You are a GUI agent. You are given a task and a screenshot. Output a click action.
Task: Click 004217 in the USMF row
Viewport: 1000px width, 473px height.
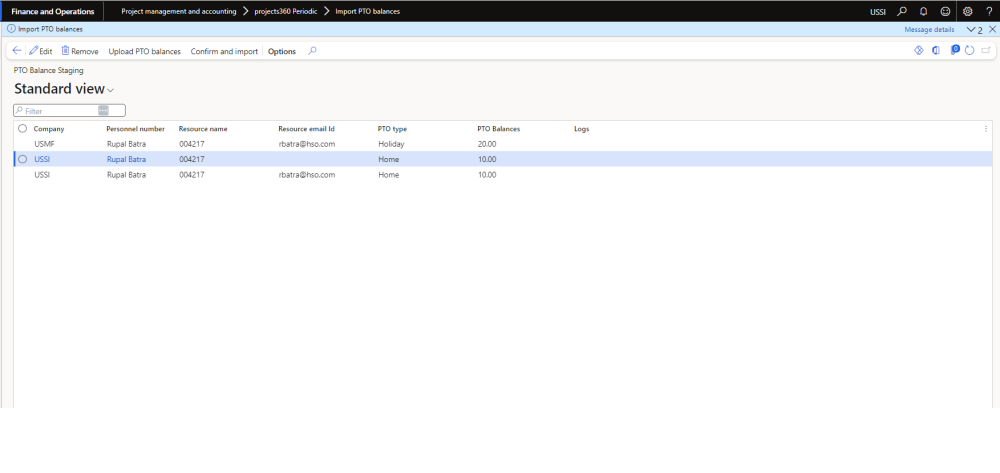tap(191, 144)
